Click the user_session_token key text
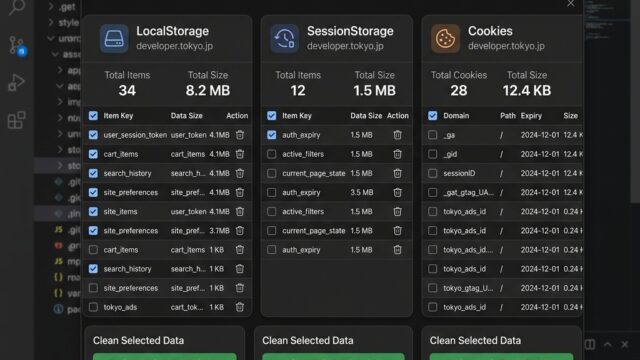The image size is (640, 360). [135, 135]
